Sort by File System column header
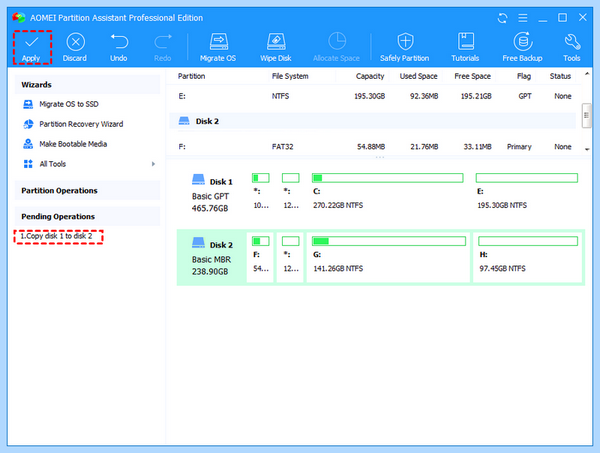600x453 pixels. point(290,76)
